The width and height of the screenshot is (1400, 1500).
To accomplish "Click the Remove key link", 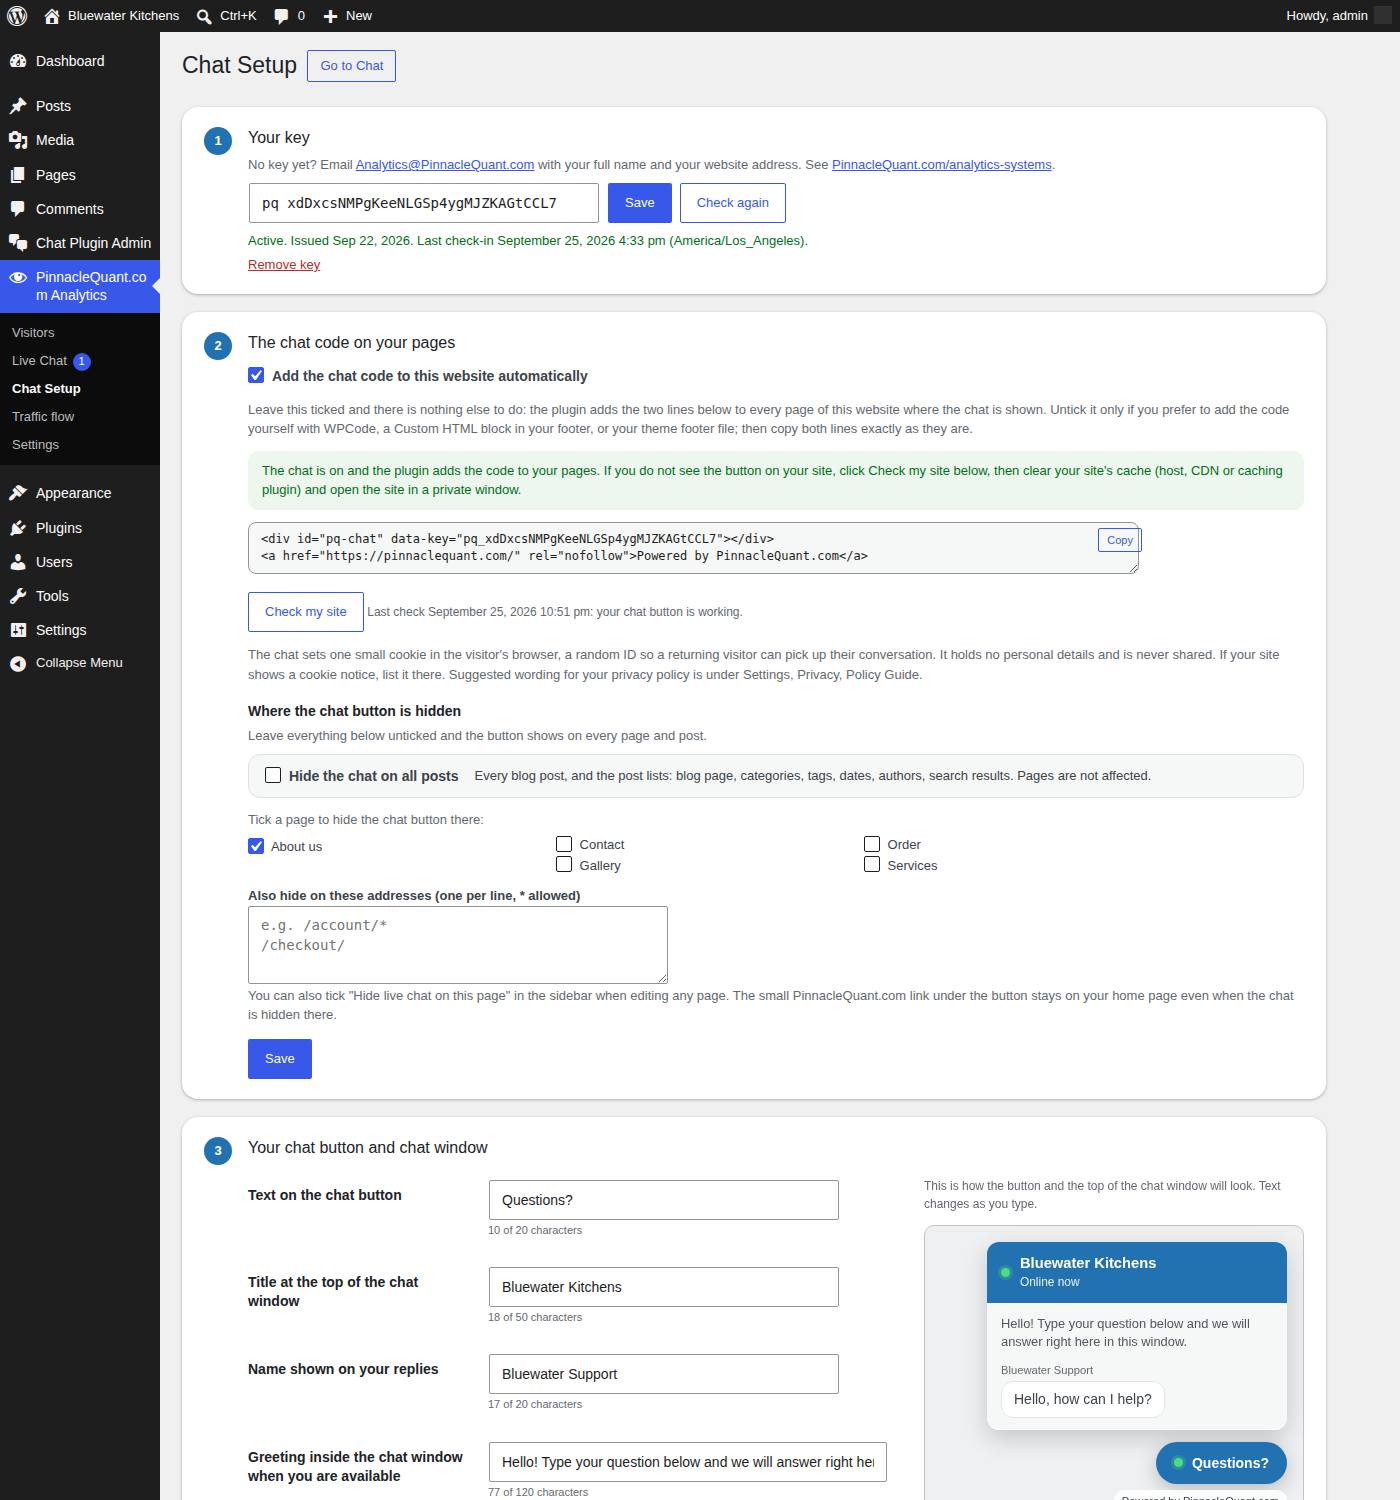I will 284,265.
